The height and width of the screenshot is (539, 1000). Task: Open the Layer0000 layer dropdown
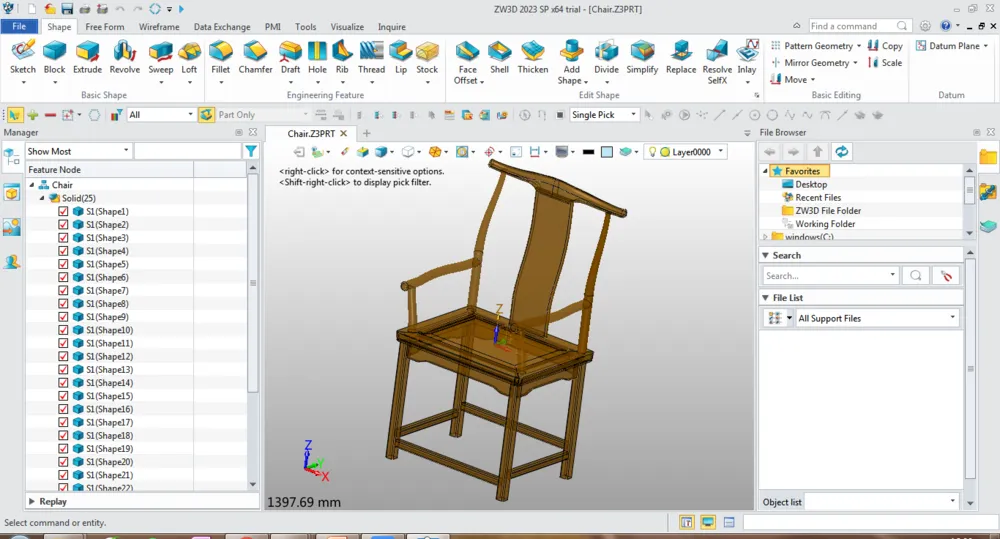pos(721,152)
